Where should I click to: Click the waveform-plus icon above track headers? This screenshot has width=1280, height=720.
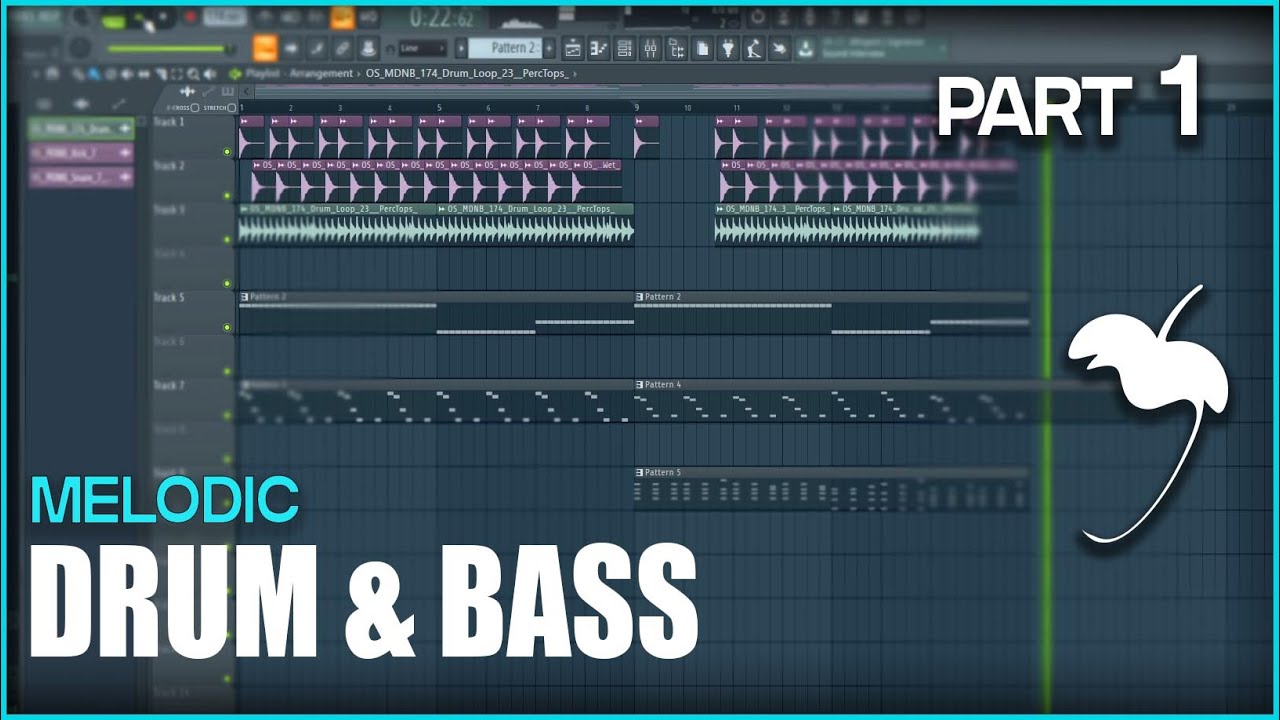187,92
